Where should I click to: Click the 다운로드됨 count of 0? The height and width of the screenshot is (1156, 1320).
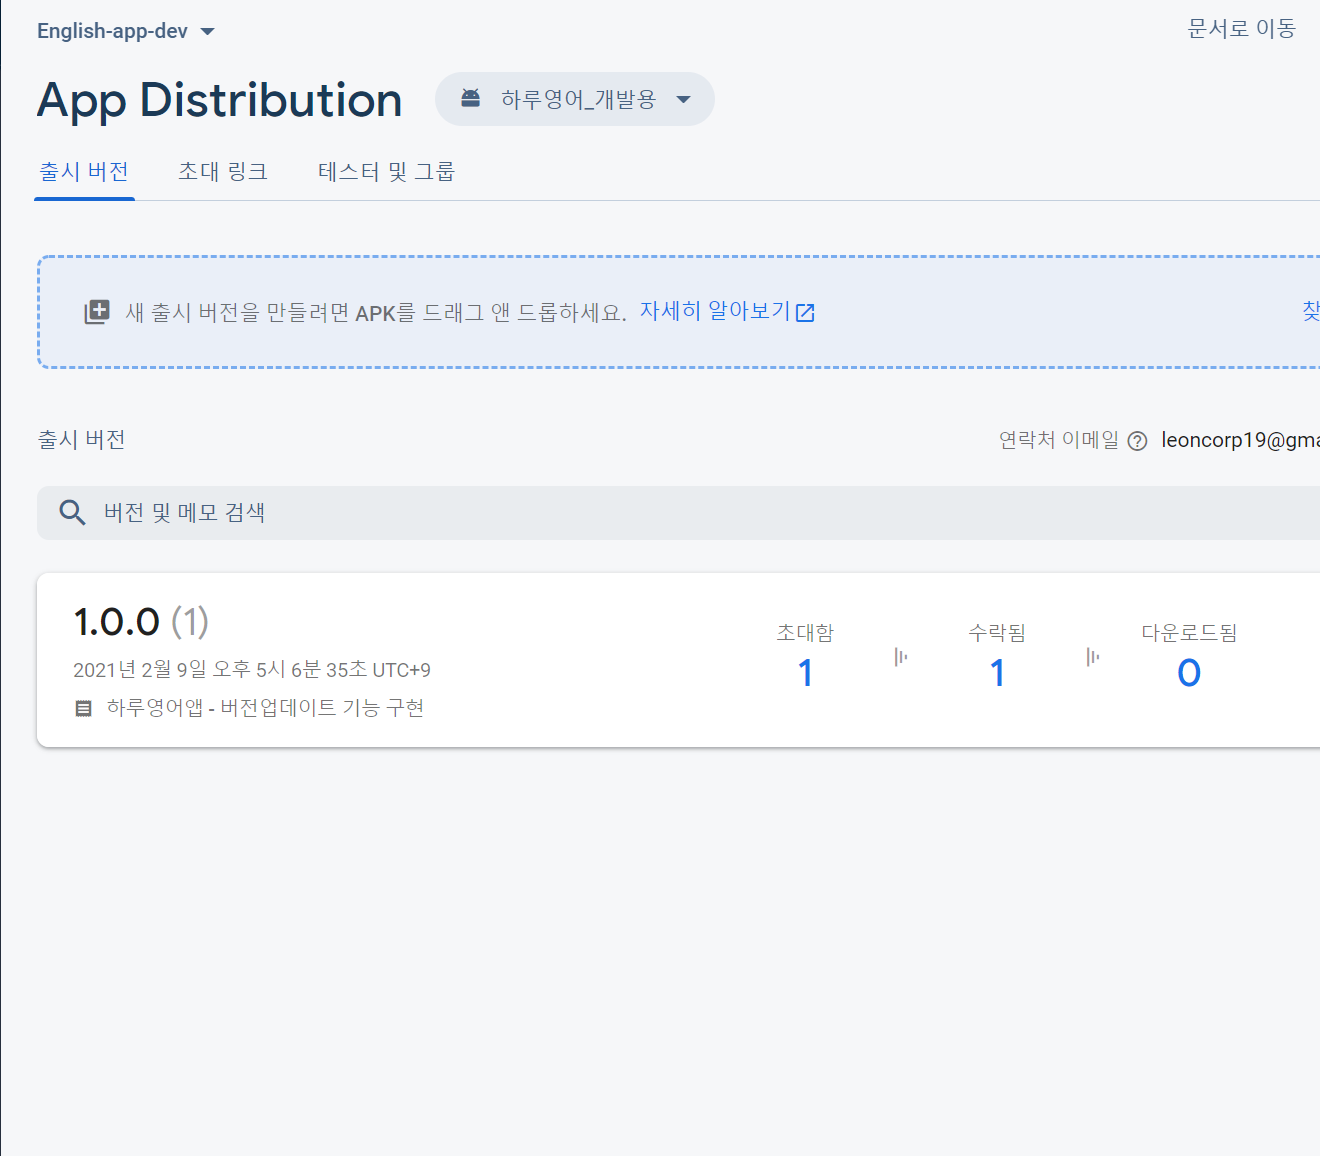click(1189, 673)
